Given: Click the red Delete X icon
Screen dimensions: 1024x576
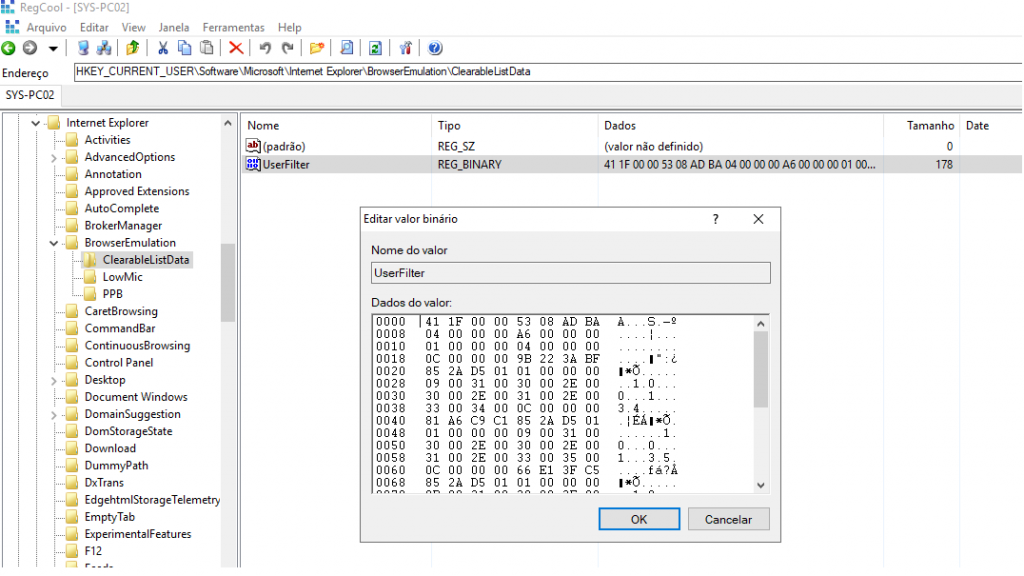Looking at the screenshot, I should tap(236, 48).
